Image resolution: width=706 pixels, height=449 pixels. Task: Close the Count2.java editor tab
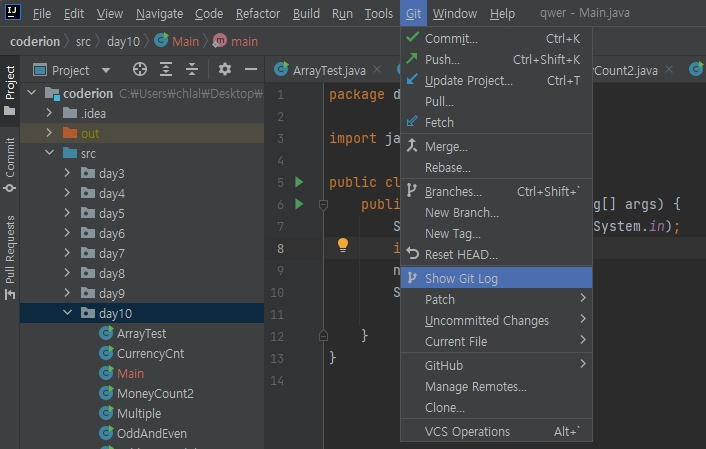point(669,69)
